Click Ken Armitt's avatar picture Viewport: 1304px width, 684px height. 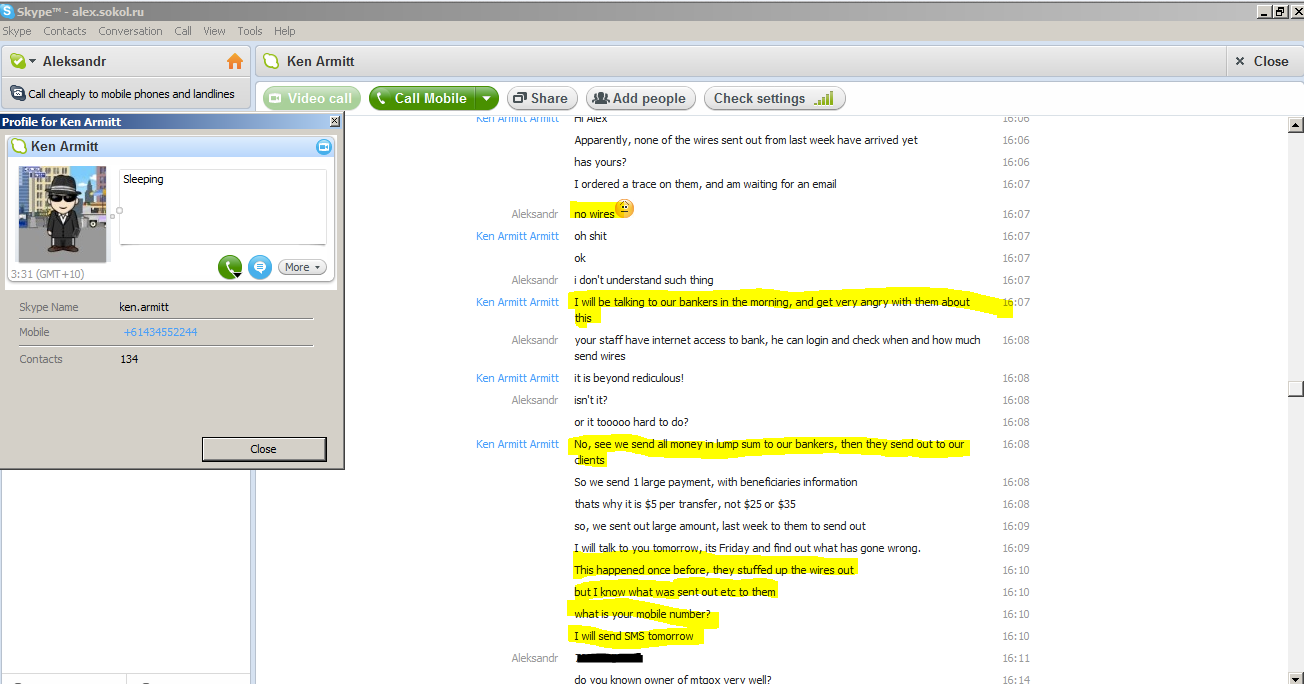click(x=62, y=214)
